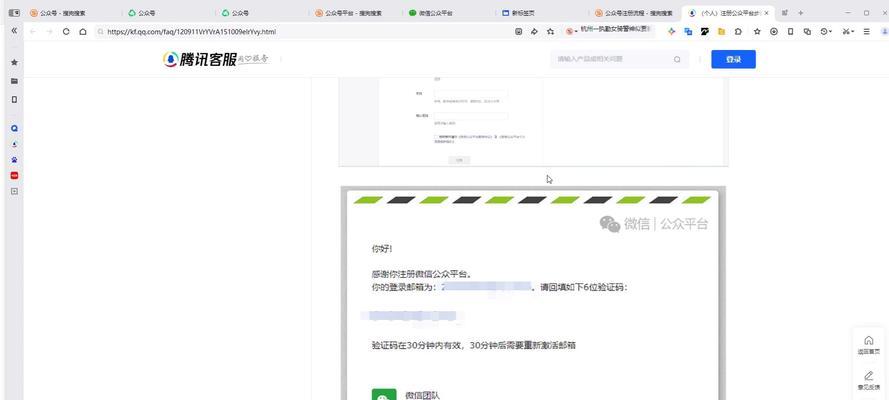Click the browser back arrow

32,32
